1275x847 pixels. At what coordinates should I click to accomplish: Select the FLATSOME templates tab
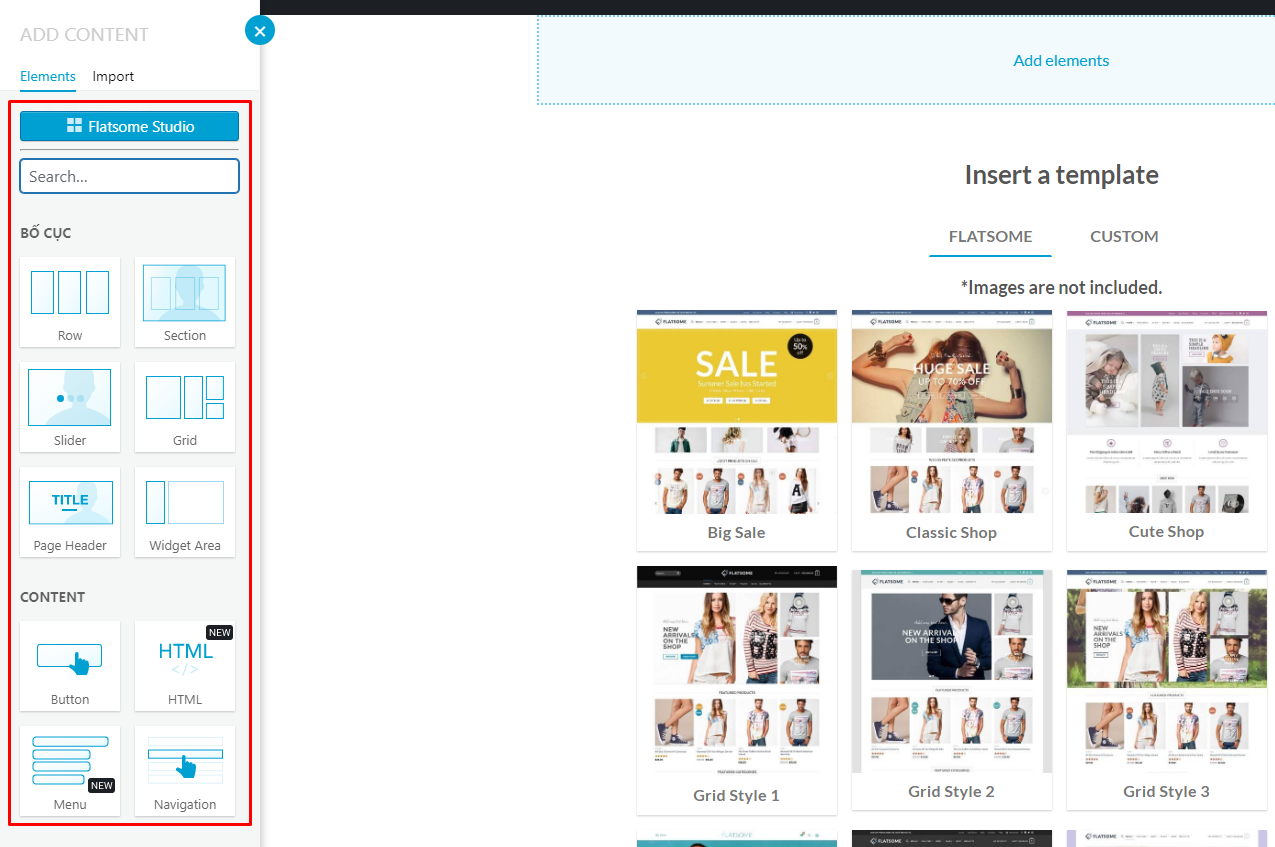(x=990, y=236)
